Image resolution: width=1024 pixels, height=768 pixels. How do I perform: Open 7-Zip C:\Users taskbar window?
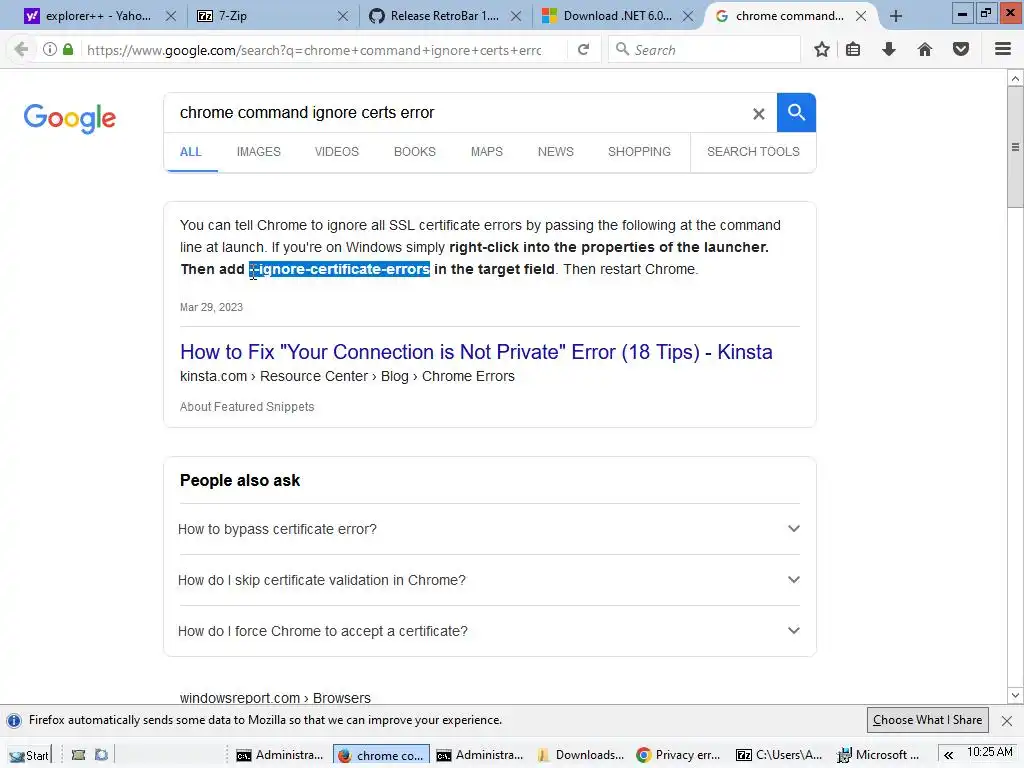(x=779, y=755)
